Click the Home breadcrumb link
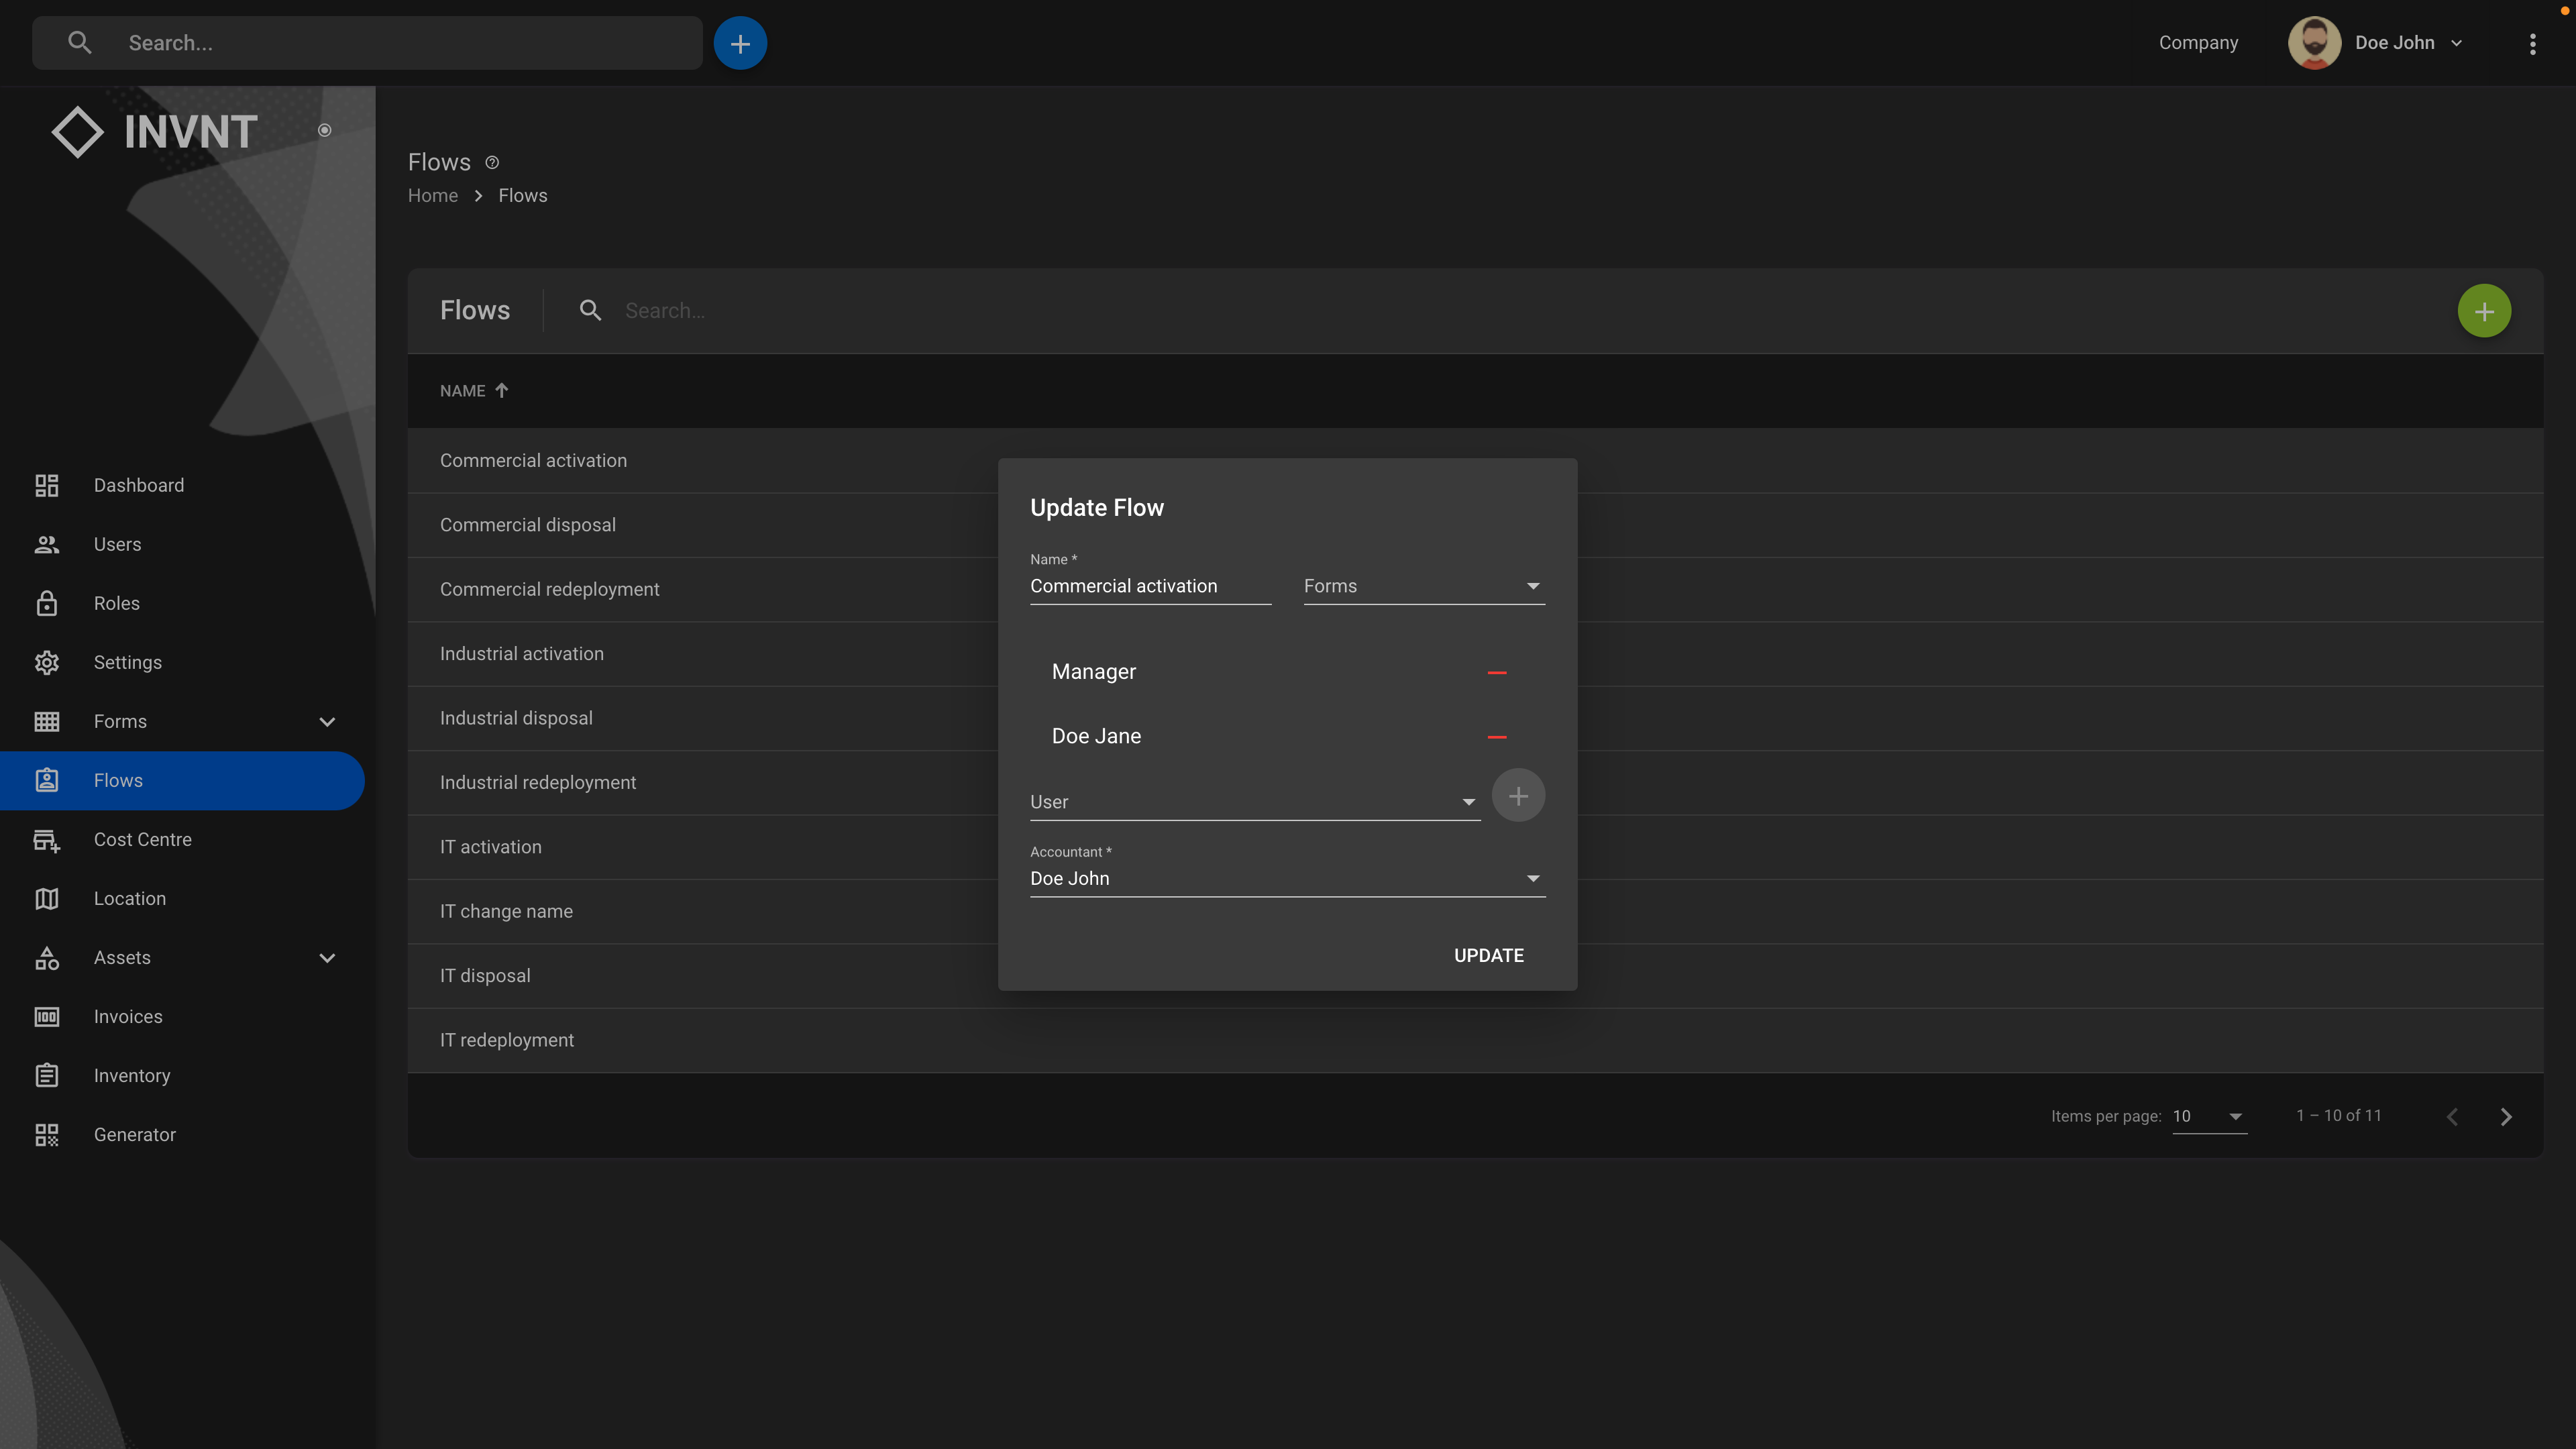The height and width of the screenshot is (1449, 2576). [432, 195]
